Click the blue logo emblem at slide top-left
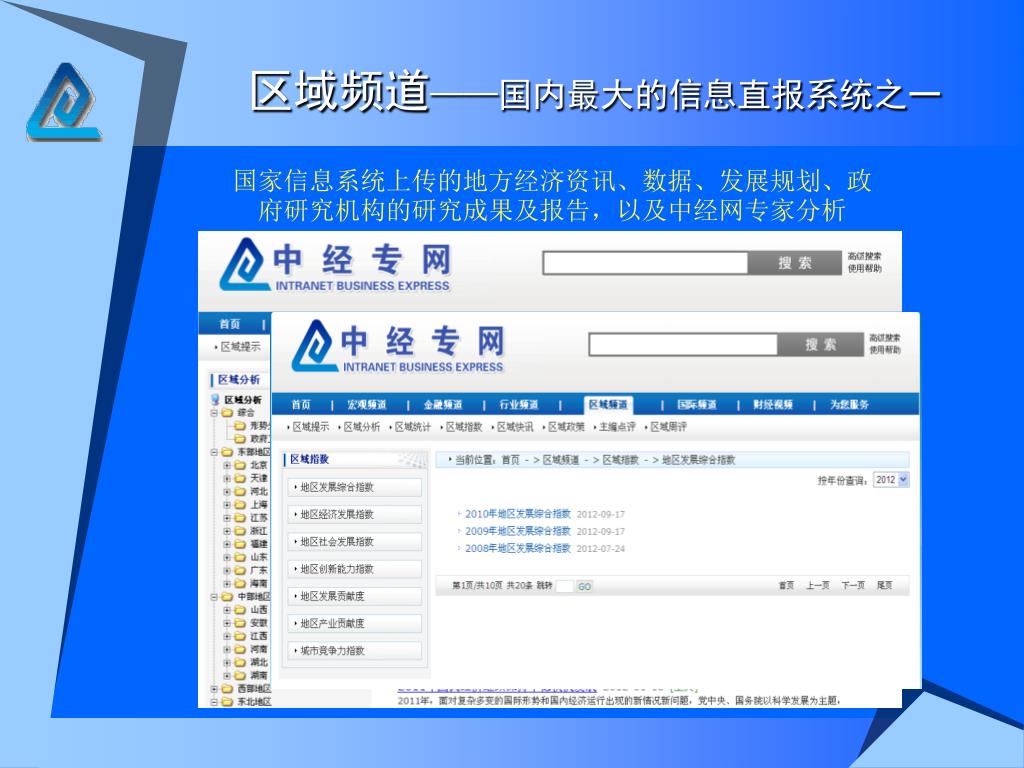 point(64,102)
